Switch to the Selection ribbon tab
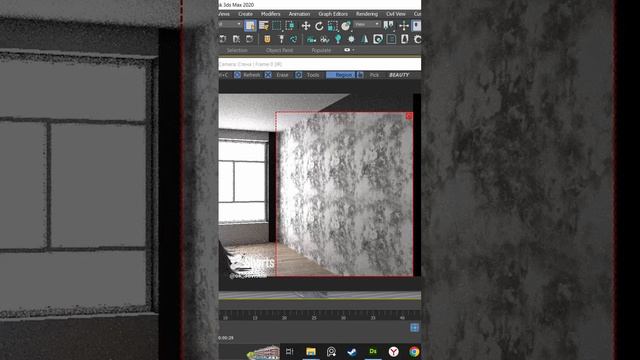 (x=237, y=50)
